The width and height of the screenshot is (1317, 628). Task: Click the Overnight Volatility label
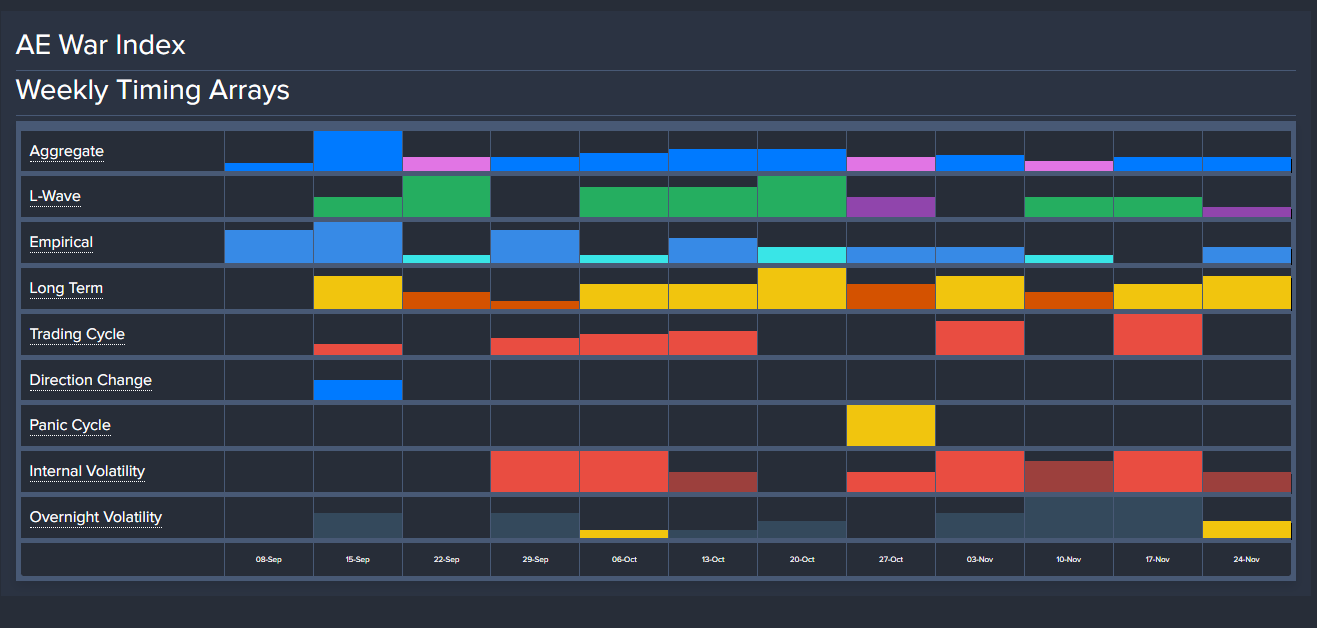(x=95, y=517)
